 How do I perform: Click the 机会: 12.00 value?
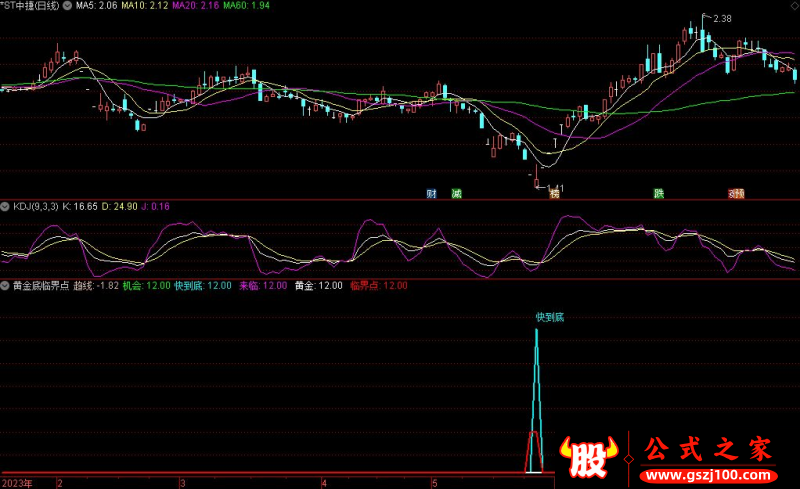coord(146,286)
